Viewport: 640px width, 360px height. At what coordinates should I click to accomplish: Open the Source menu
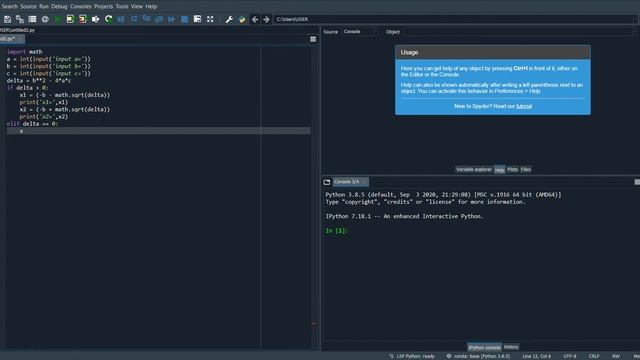(29, 7)
